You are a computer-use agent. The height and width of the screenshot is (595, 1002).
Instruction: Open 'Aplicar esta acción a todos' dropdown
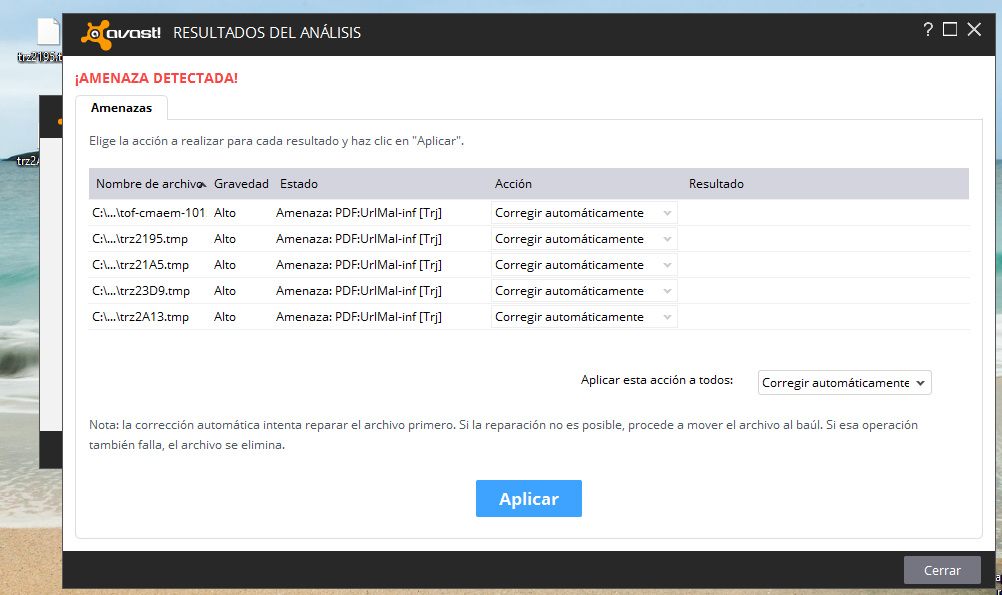pos(844,383)
